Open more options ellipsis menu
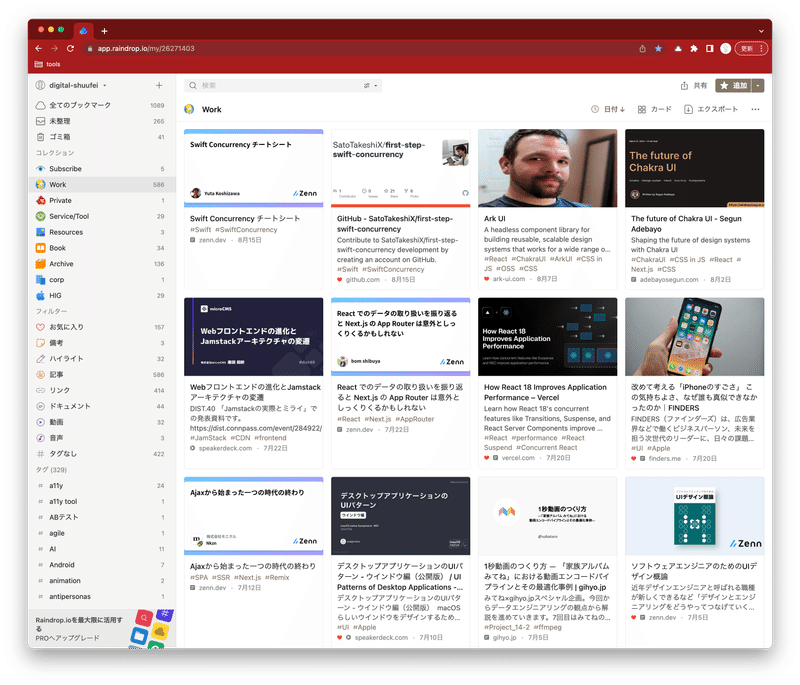The width and height of the screenshot is (800, 685). click(755, 109)
